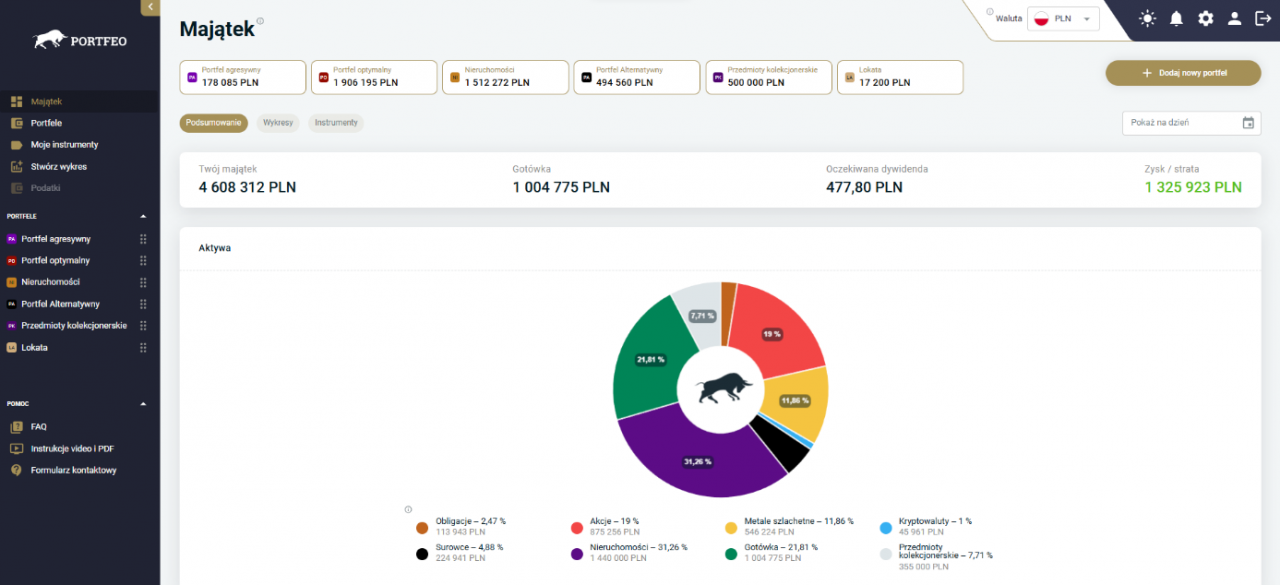Screen dimensions: 1280x585
Task: Toggle Akcje red legend swatch
Action: point(577,527)
